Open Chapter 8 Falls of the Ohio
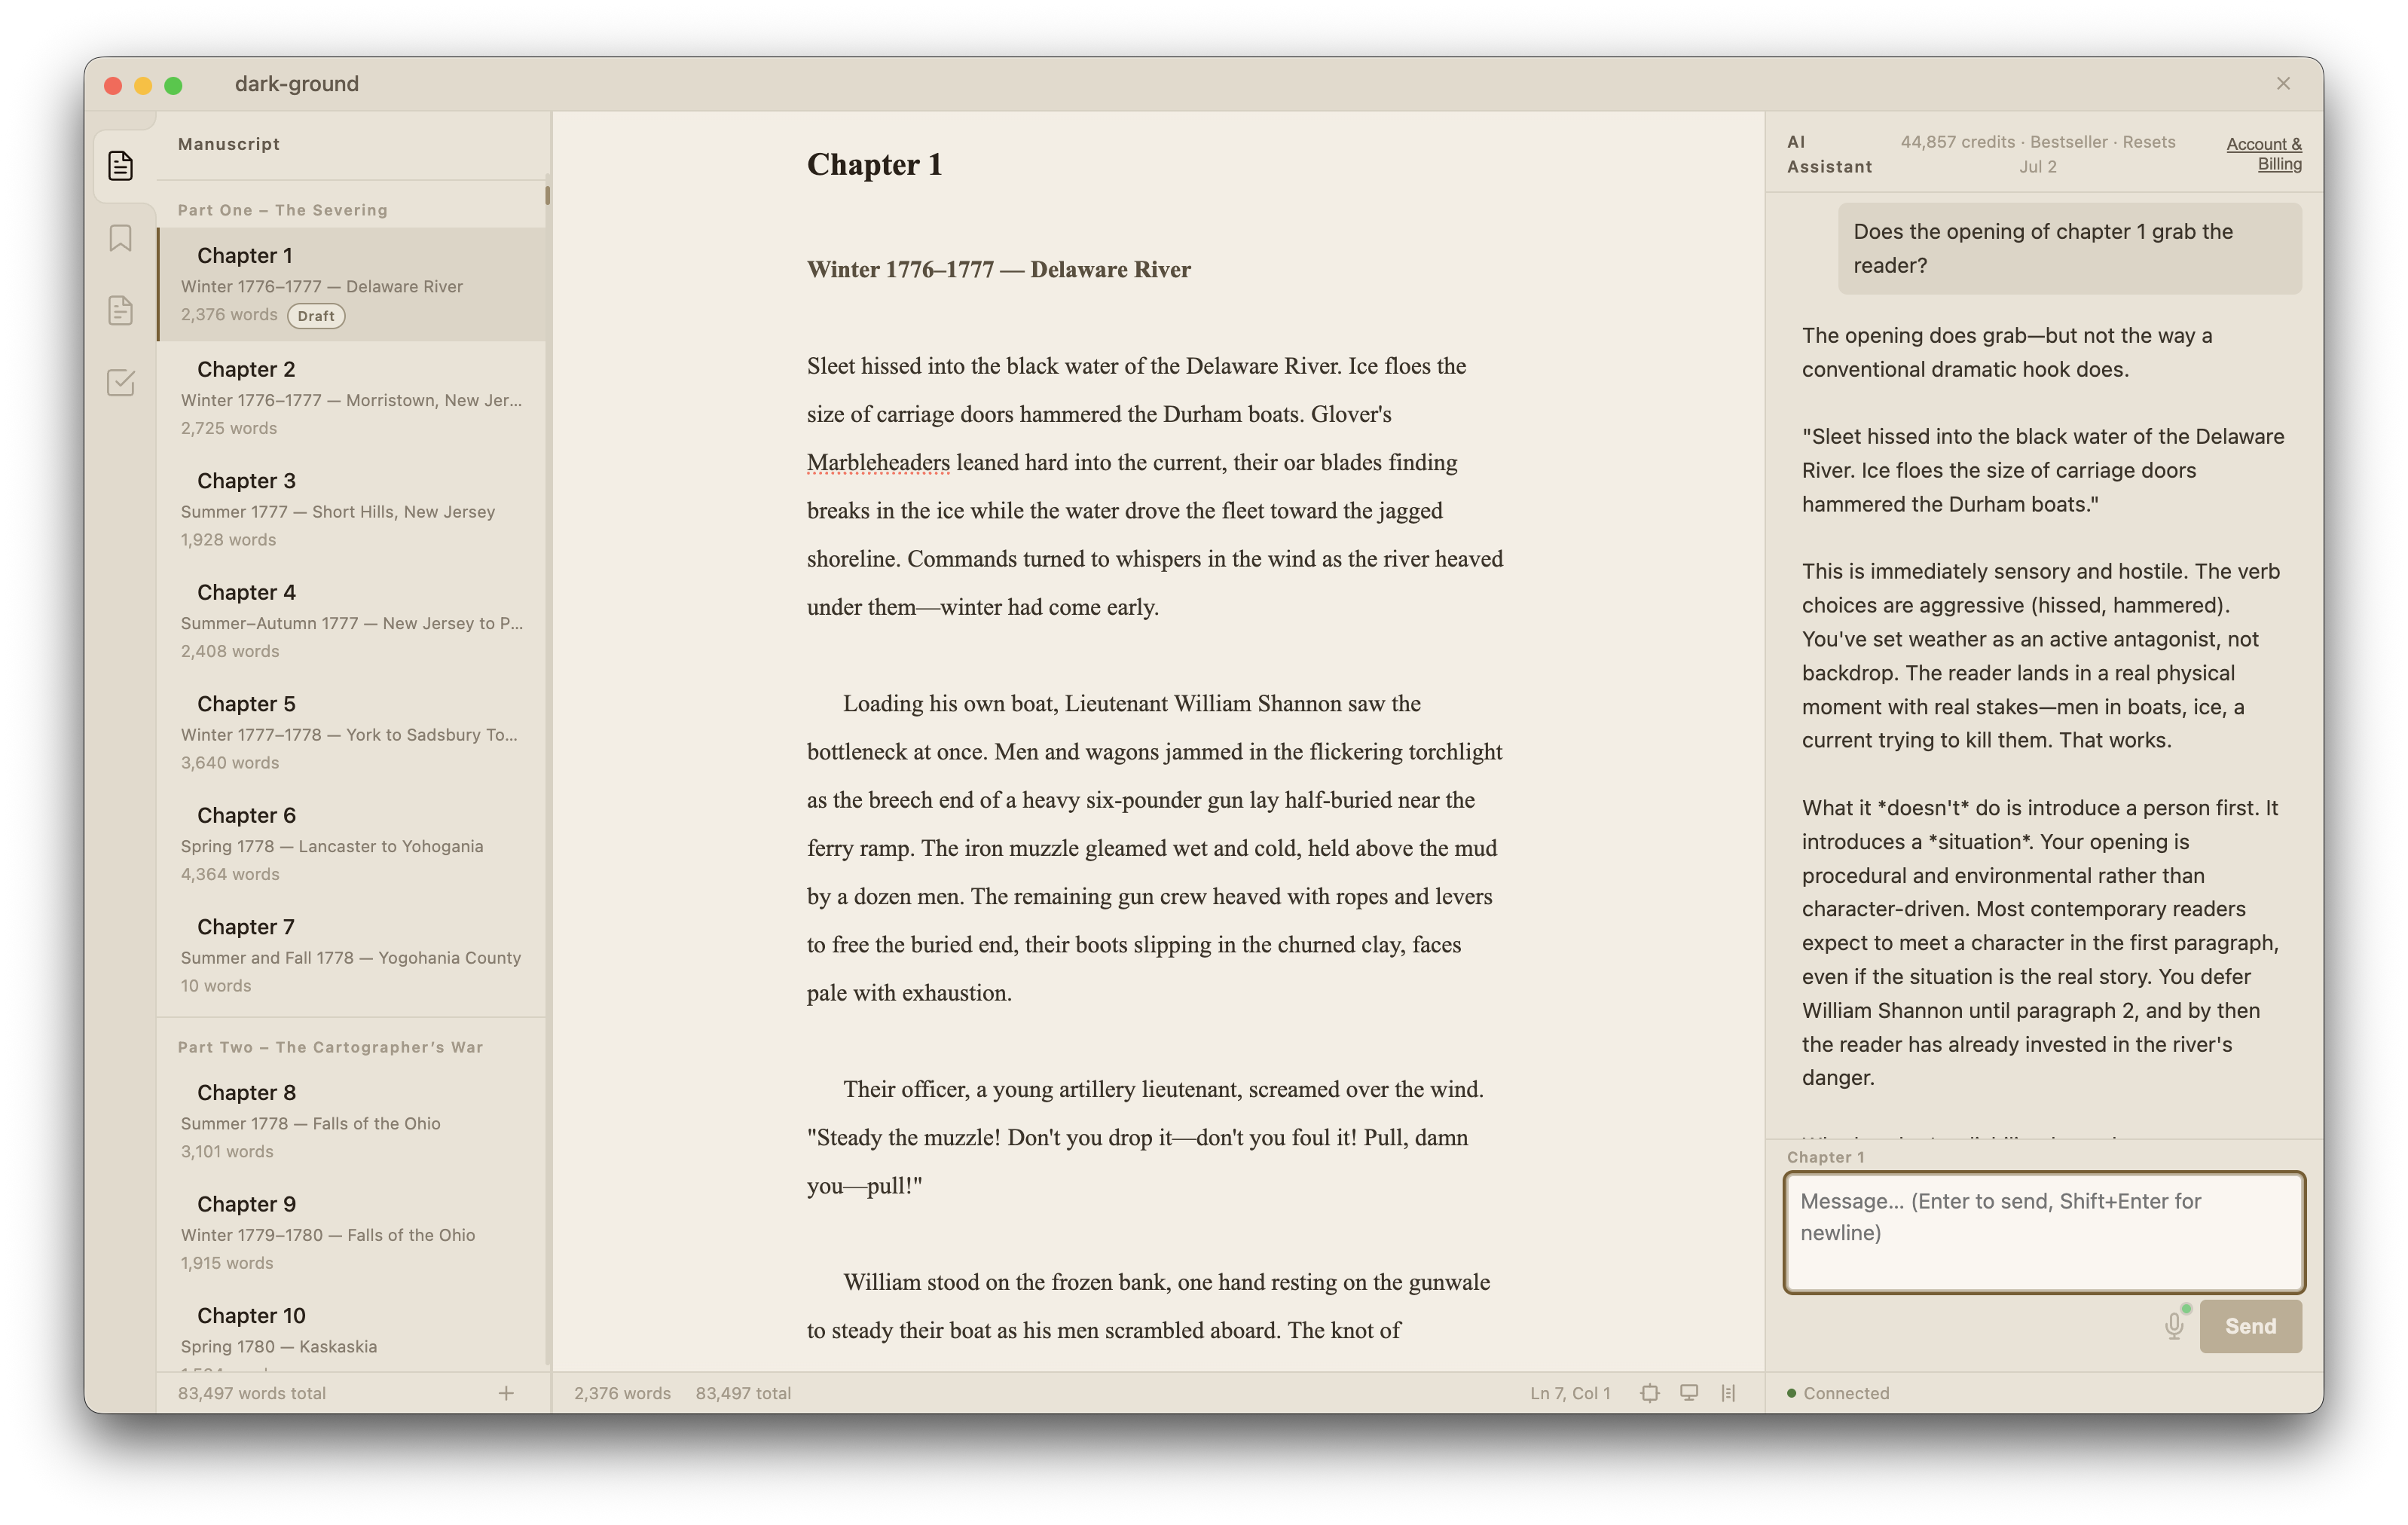Viewport: 2408px width, 1525px height. [352, 1121]
